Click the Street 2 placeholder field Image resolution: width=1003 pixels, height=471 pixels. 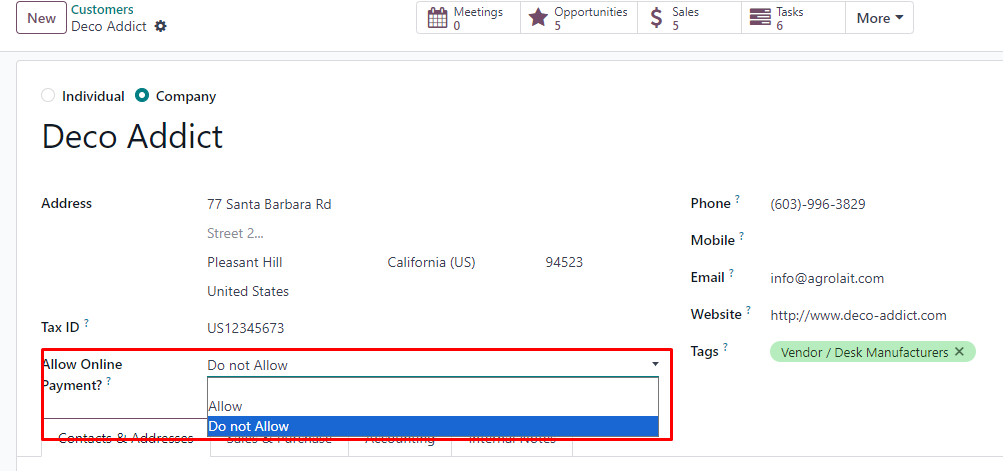(x=235, y=234)
